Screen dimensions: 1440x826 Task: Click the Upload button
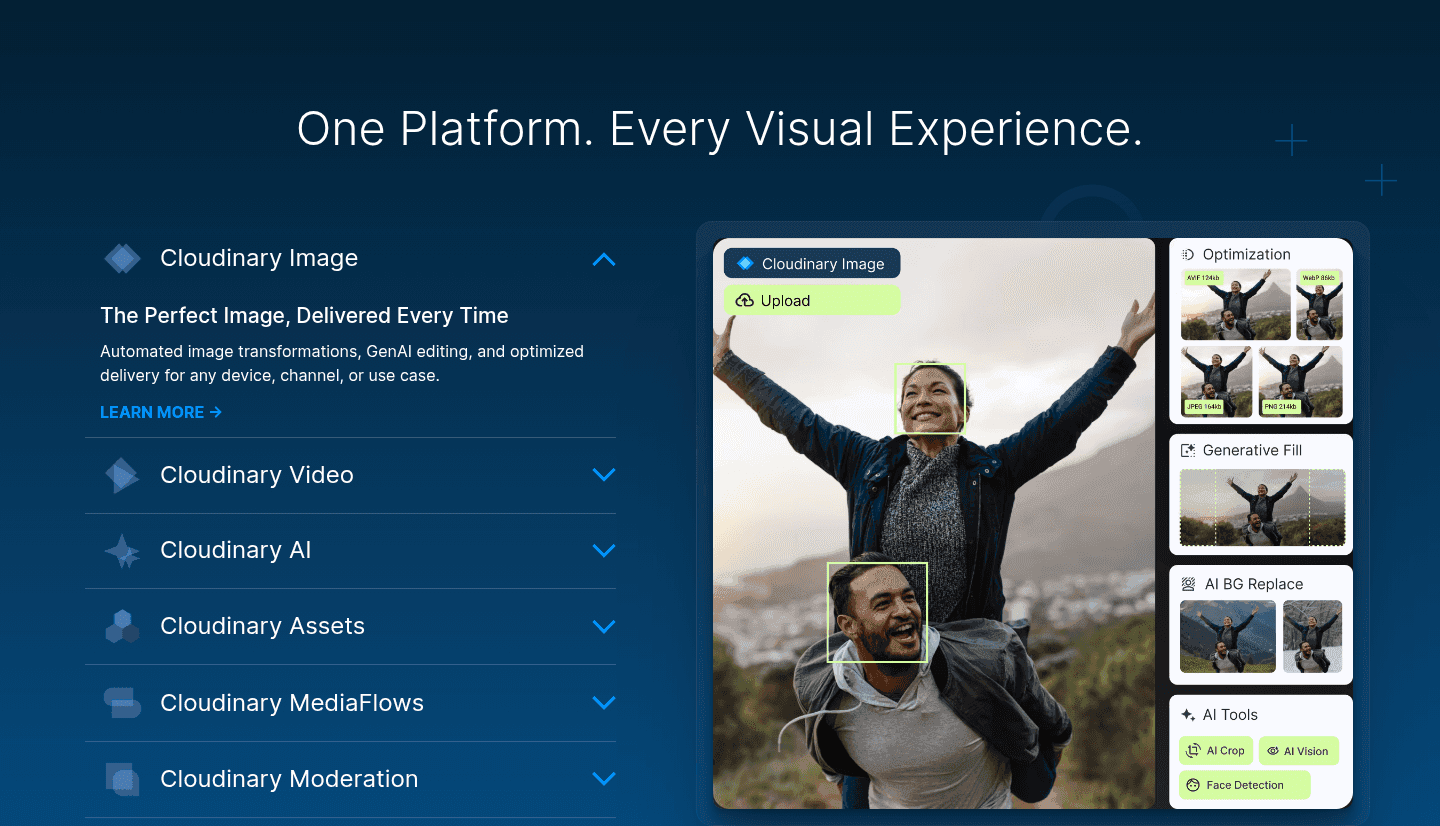(x=812, y=300)
